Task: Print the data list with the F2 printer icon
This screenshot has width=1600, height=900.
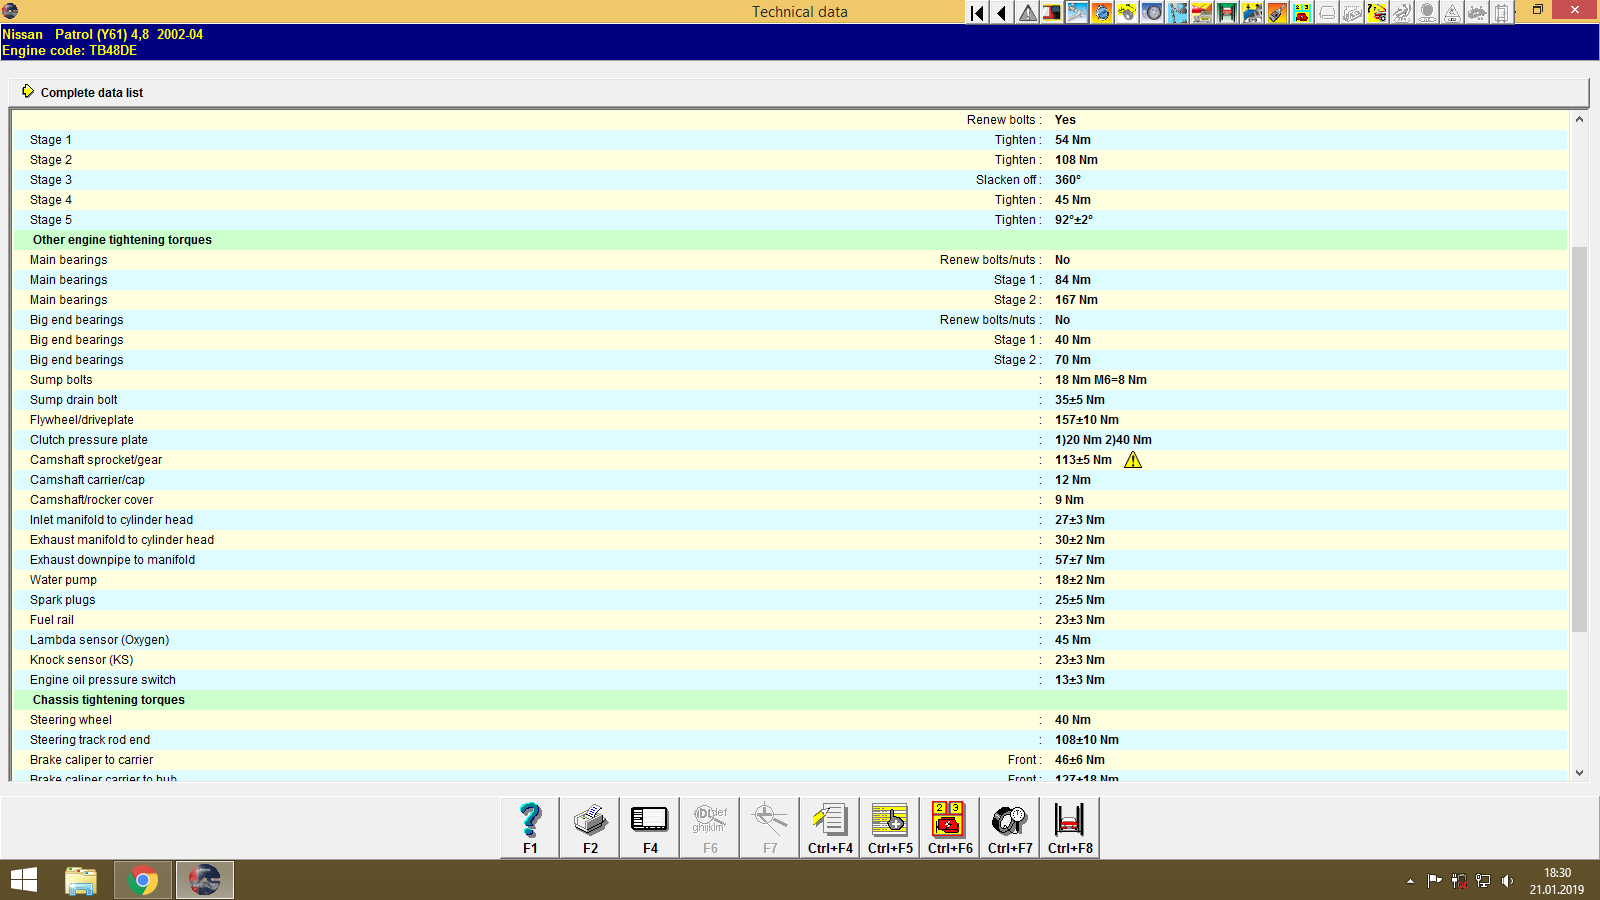Action: pos(589,827)
